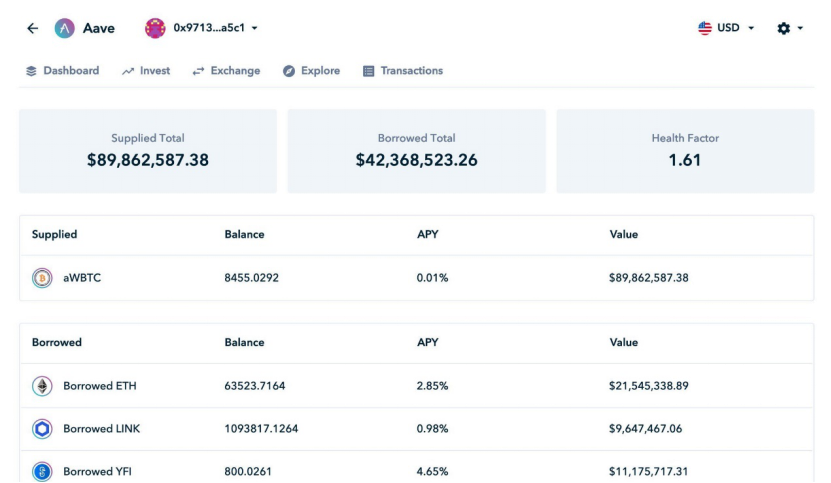Click the aWBTC token icon
The image size is (831, 483).
(42, 278)
